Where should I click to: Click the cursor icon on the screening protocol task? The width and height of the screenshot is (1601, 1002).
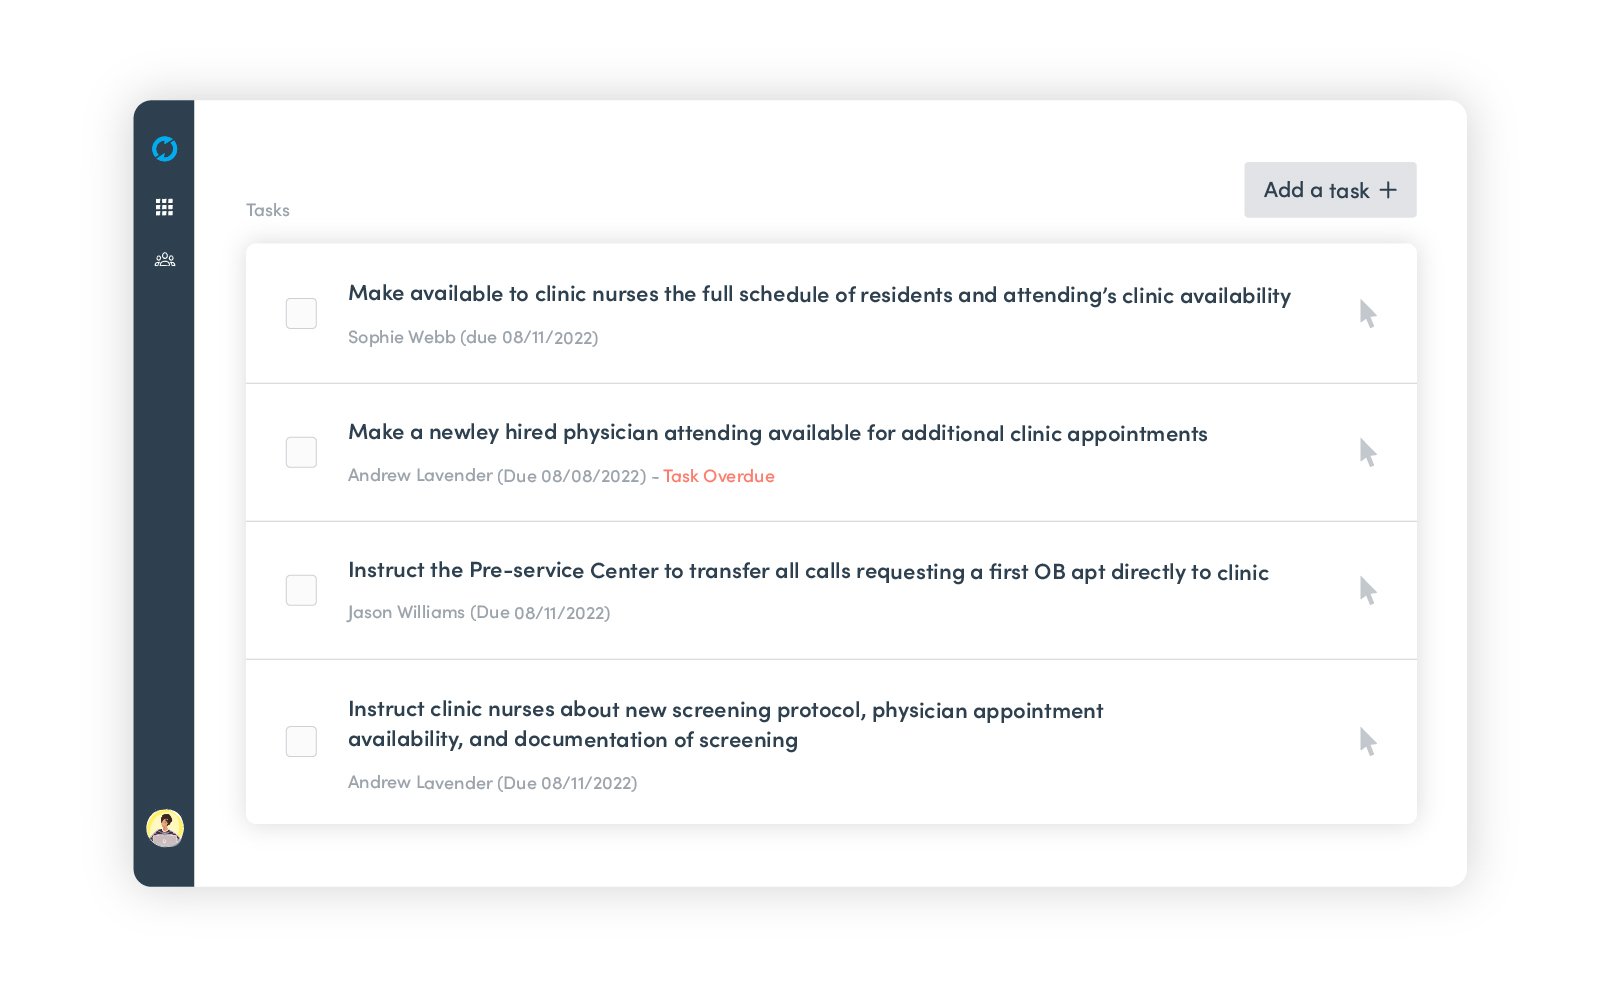coord(1367,742)
